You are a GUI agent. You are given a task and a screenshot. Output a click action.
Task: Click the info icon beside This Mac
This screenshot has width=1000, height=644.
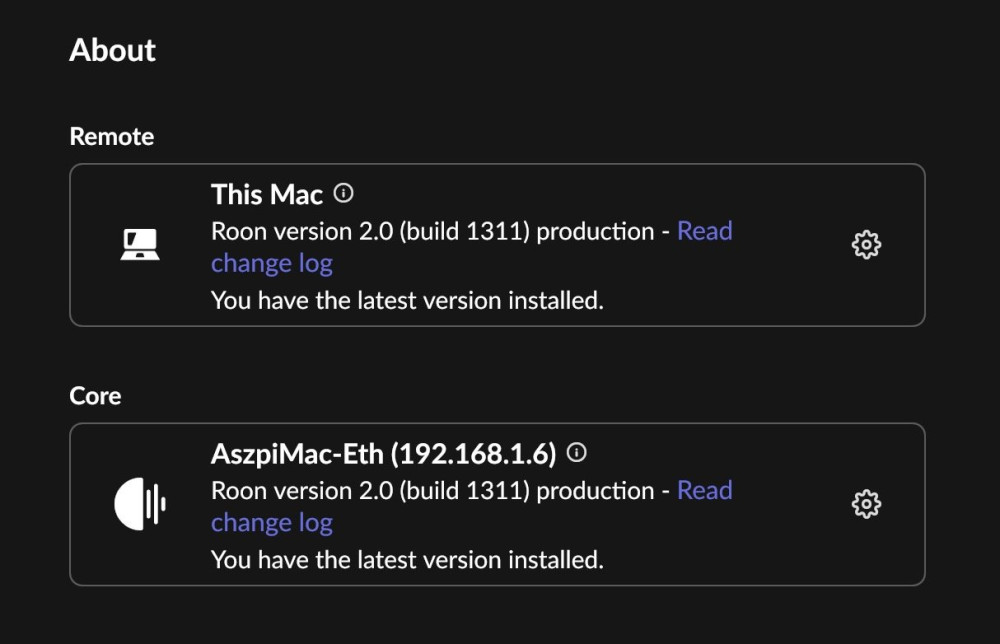pyautogui.click(x=344, y=193)
